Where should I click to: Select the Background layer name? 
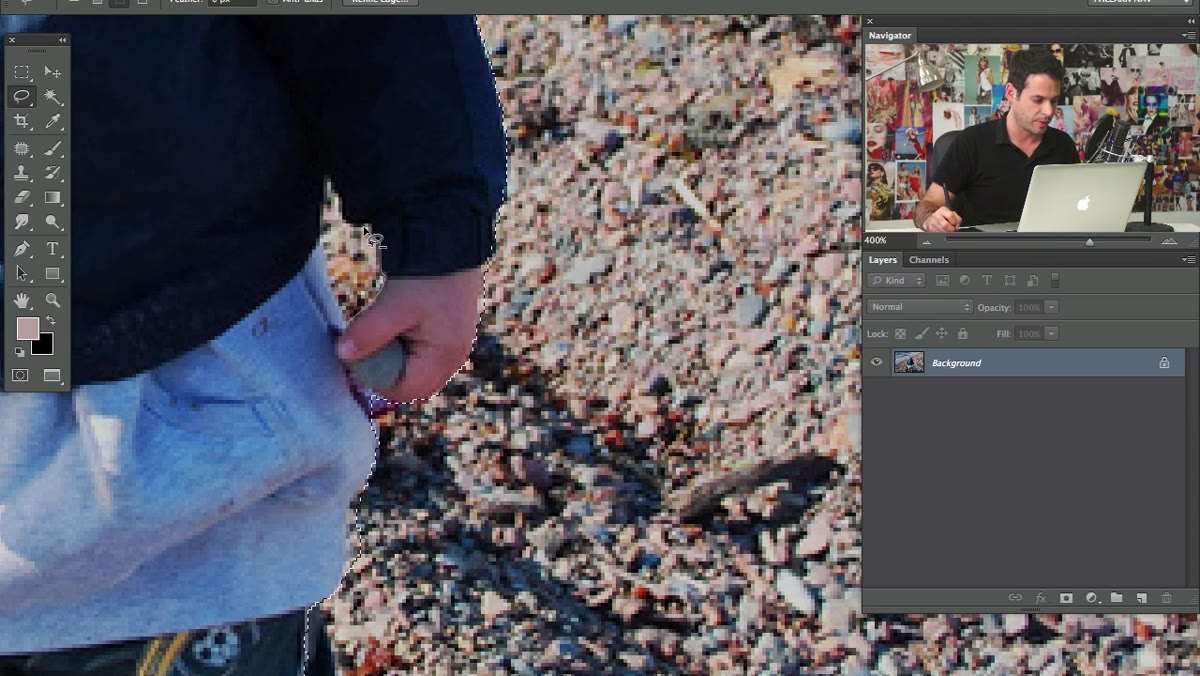coord(956,363)
